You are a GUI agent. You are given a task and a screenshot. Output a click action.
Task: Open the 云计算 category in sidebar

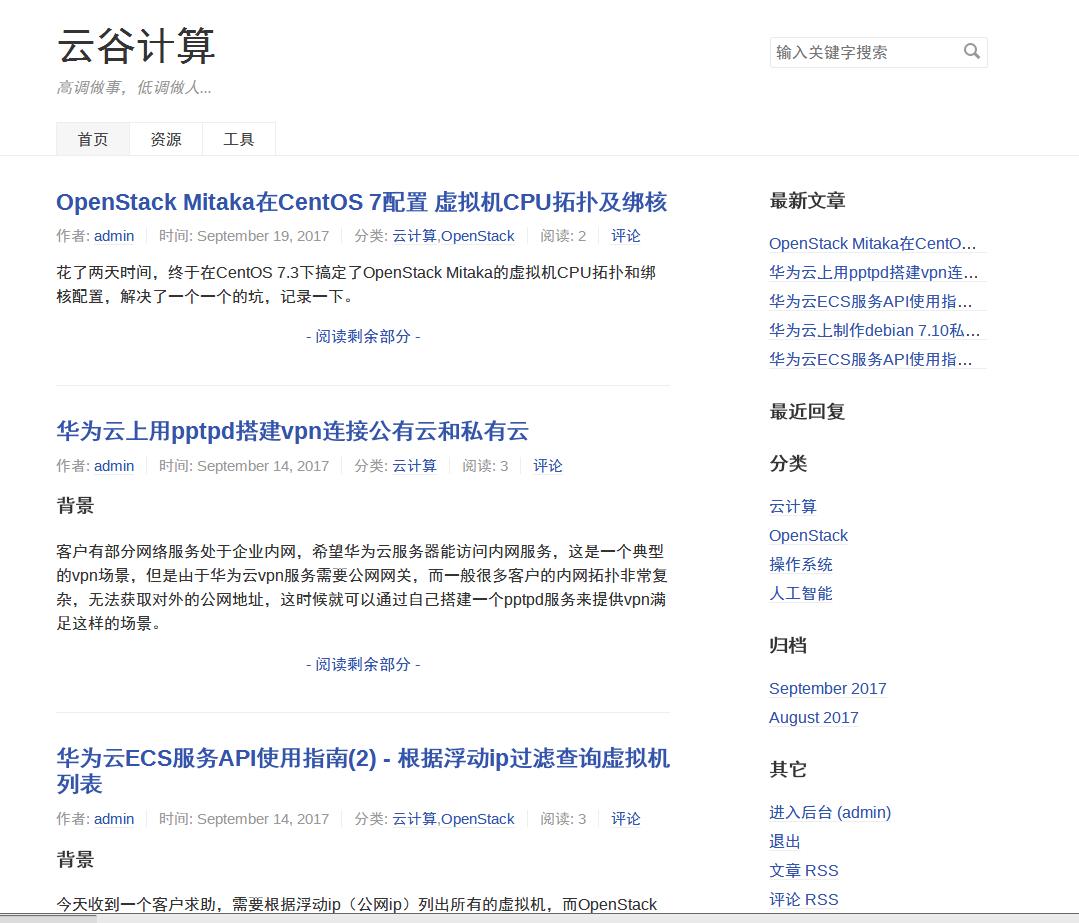click(x=793, y=506)
